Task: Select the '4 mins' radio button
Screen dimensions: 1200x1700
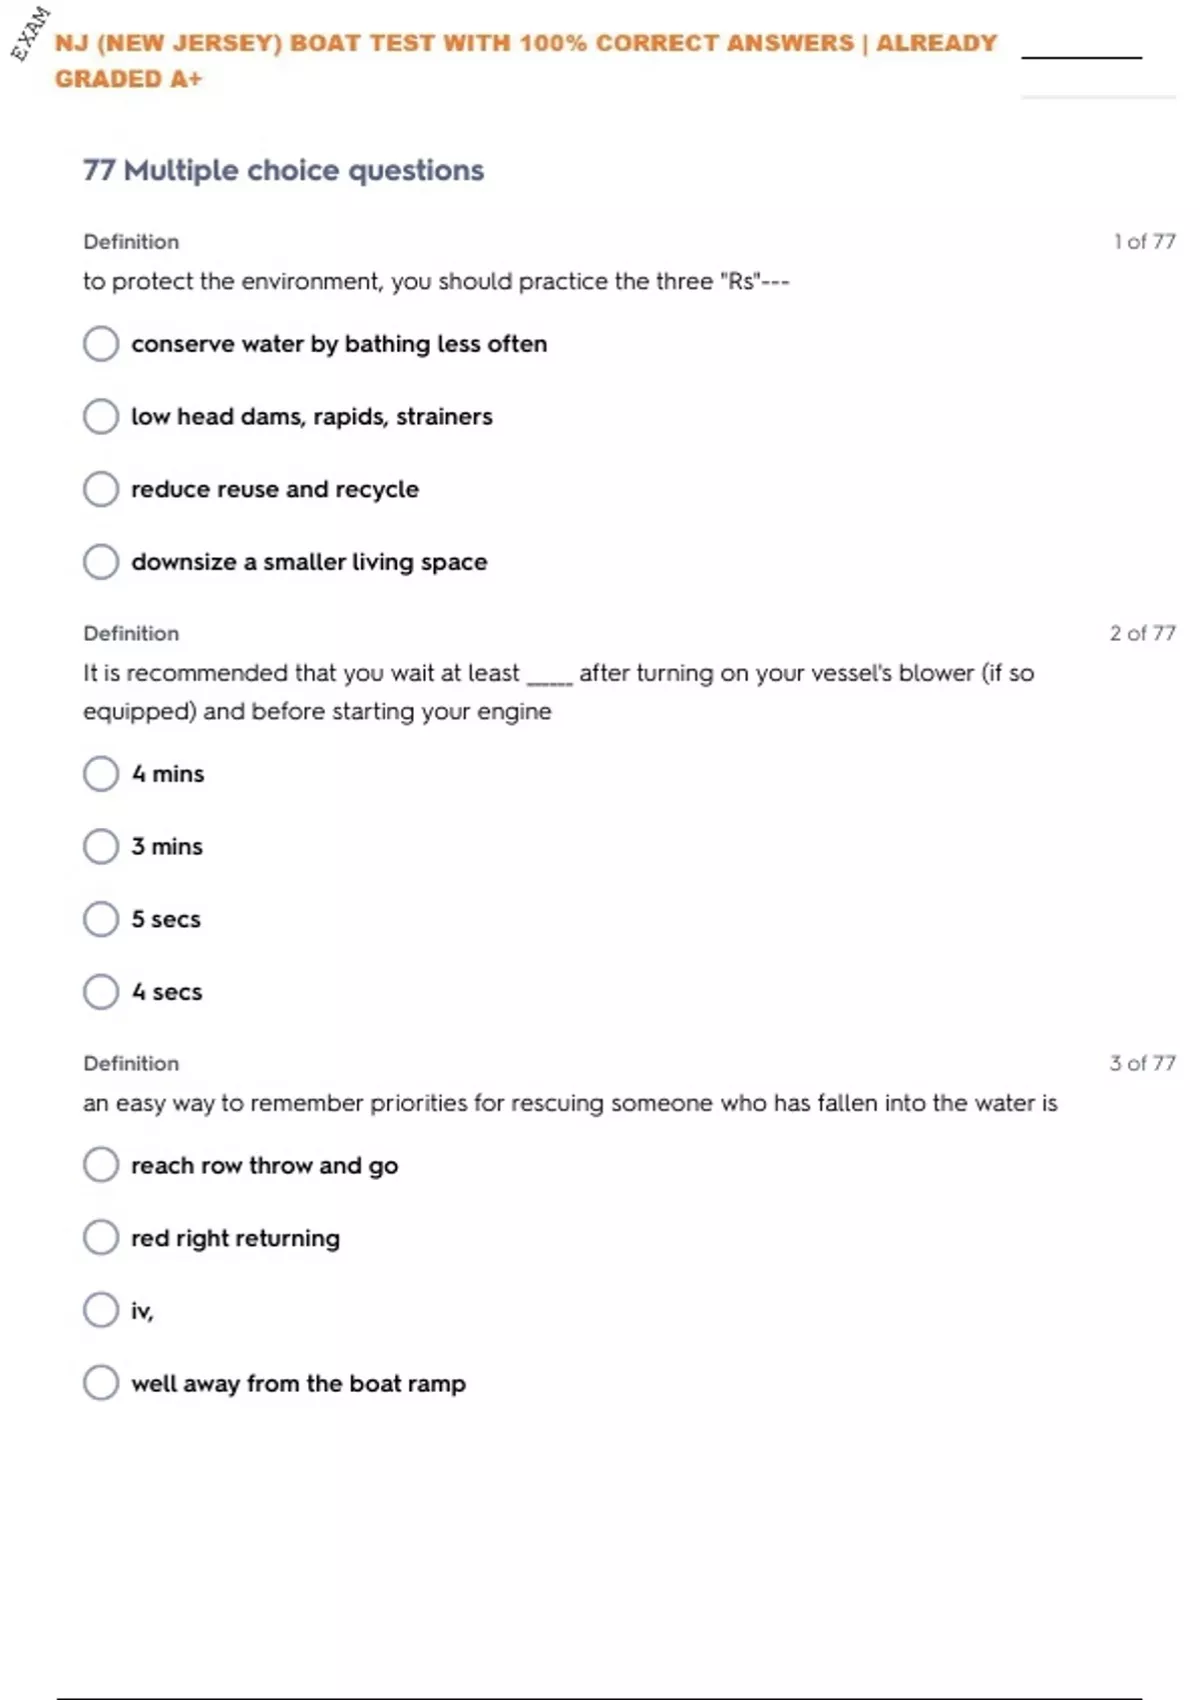Action: point(101,774)
